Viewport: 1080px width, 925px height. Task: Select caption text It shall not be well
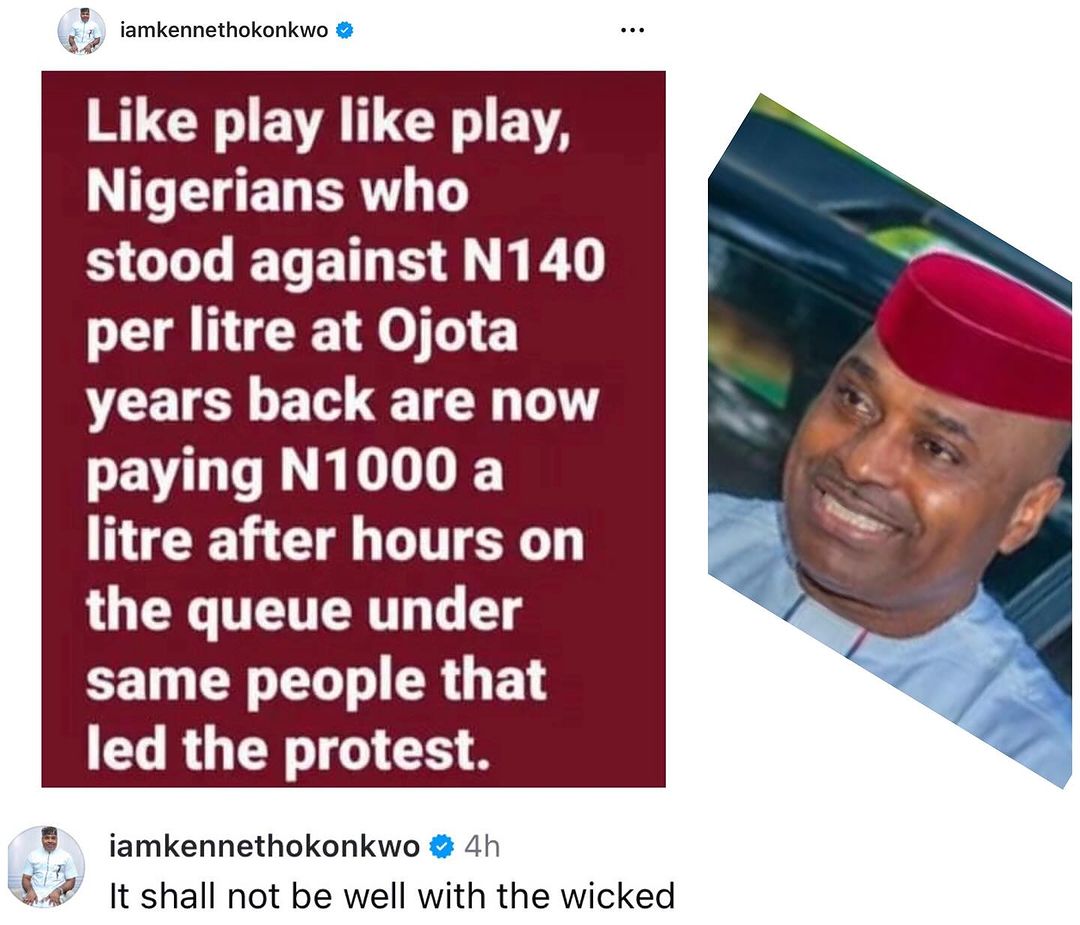(392, 896)
